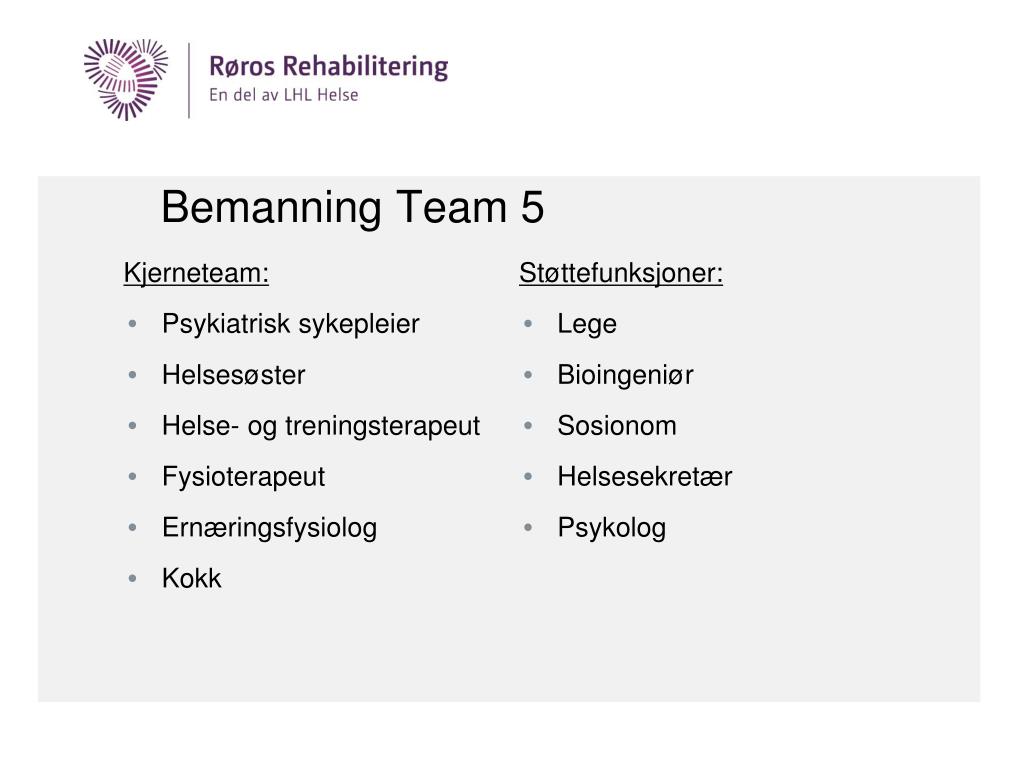
Task: Select the 'Psykiatrisk sykepleier' bullet item
Action: click(291, 324)
